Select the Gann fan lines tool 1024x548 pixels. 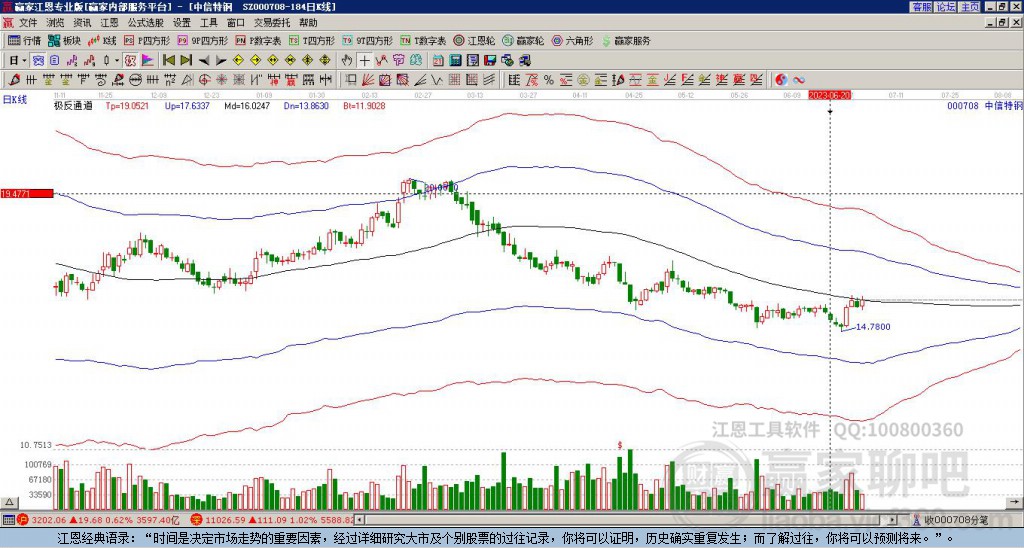coord(368,80)
